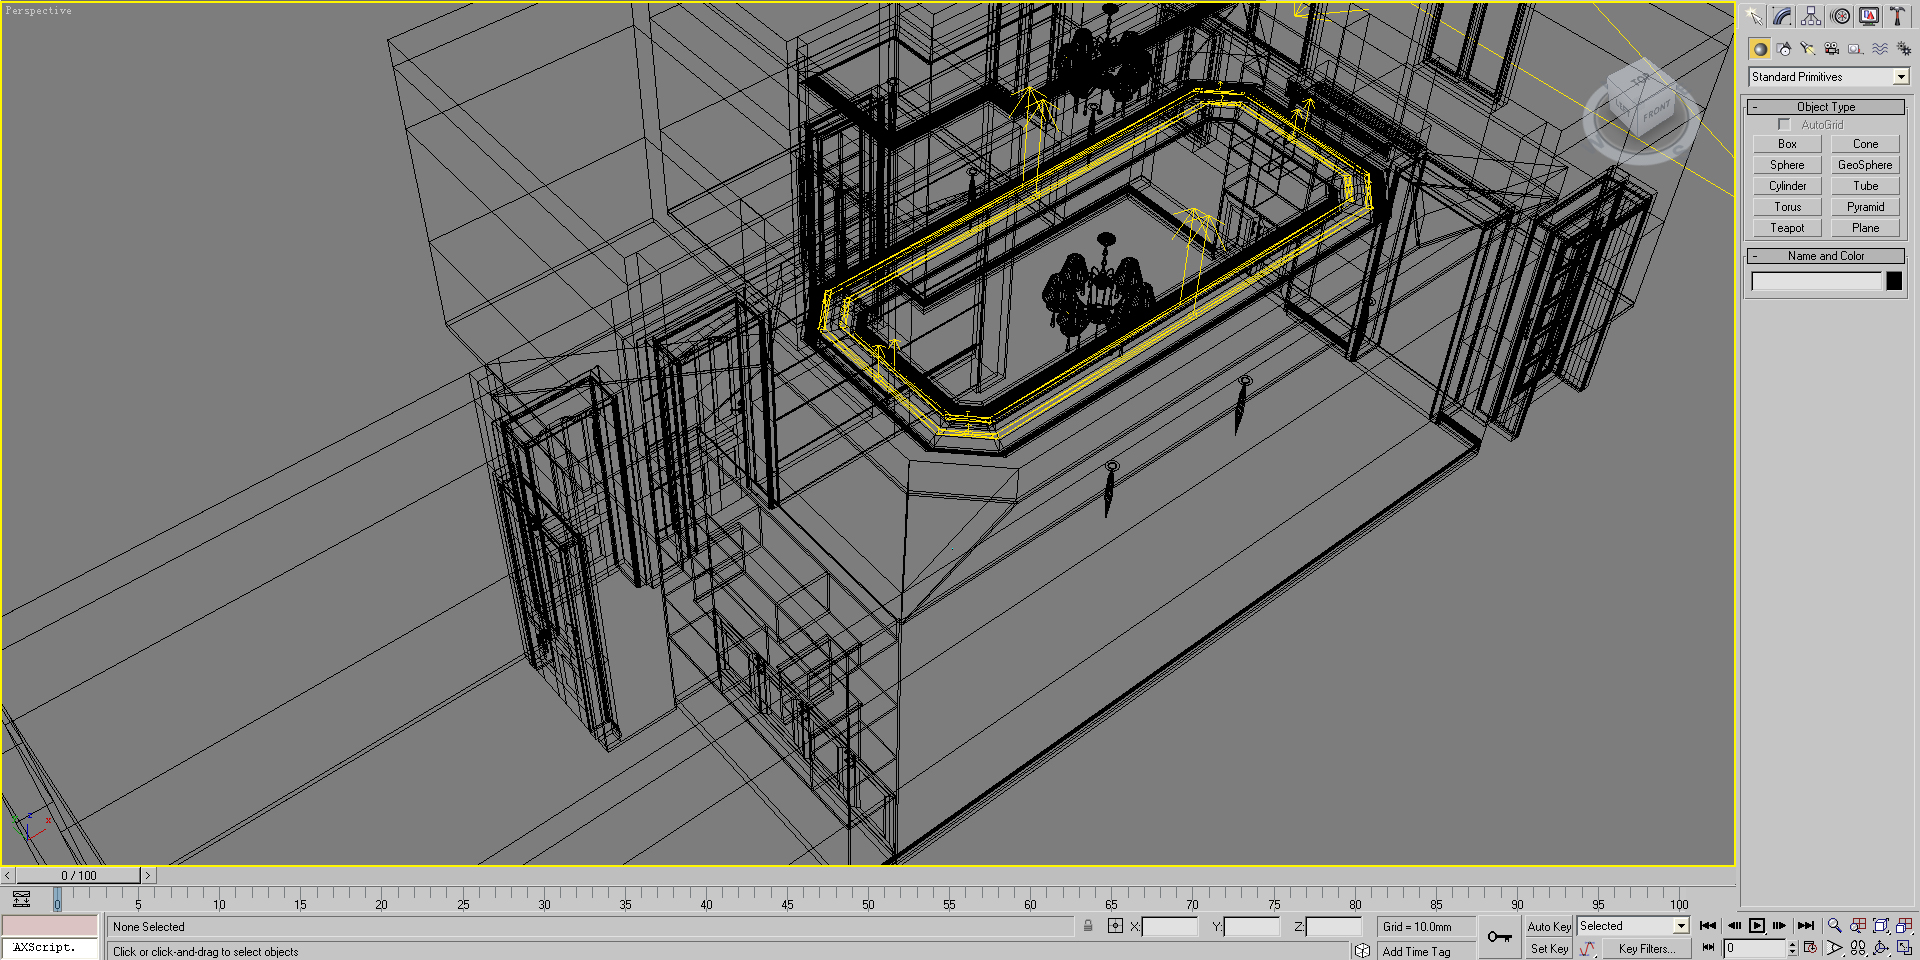Open the Time Configuration dialog icon

1810,948
